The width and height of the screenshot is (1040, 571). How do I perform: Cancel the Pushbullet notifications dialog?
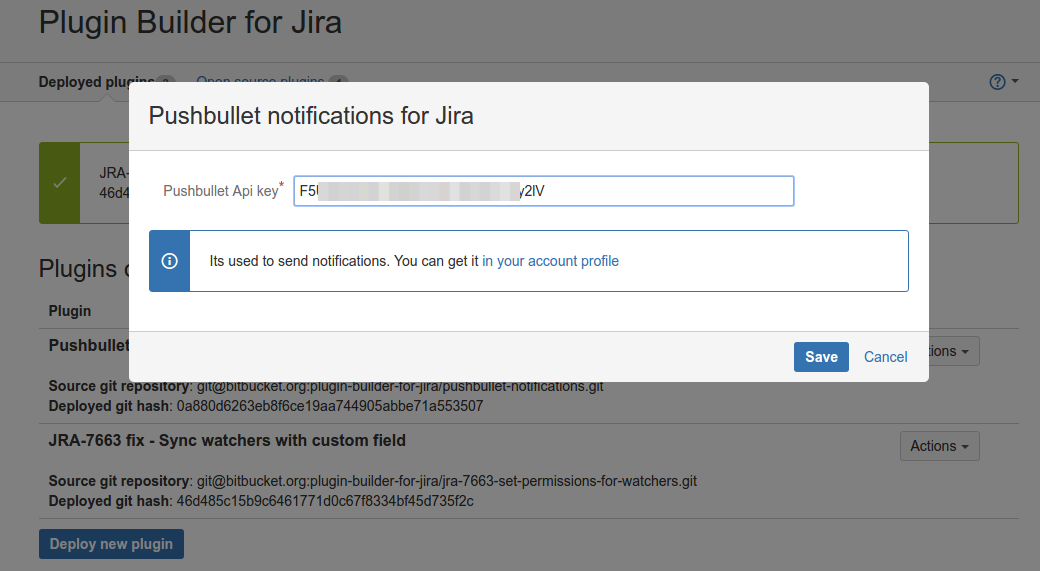pyautogui.click(x=885, y=357)
